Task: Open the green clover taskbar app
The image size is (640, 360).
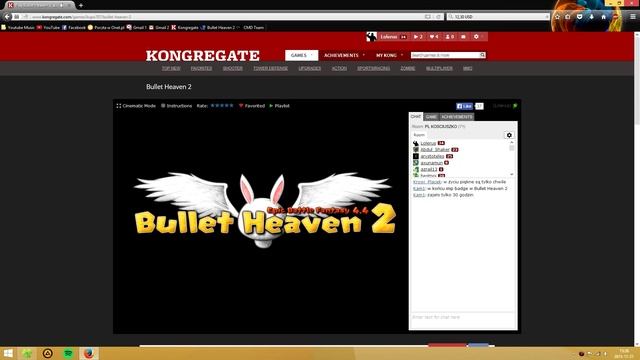Action: pos(27,353)
